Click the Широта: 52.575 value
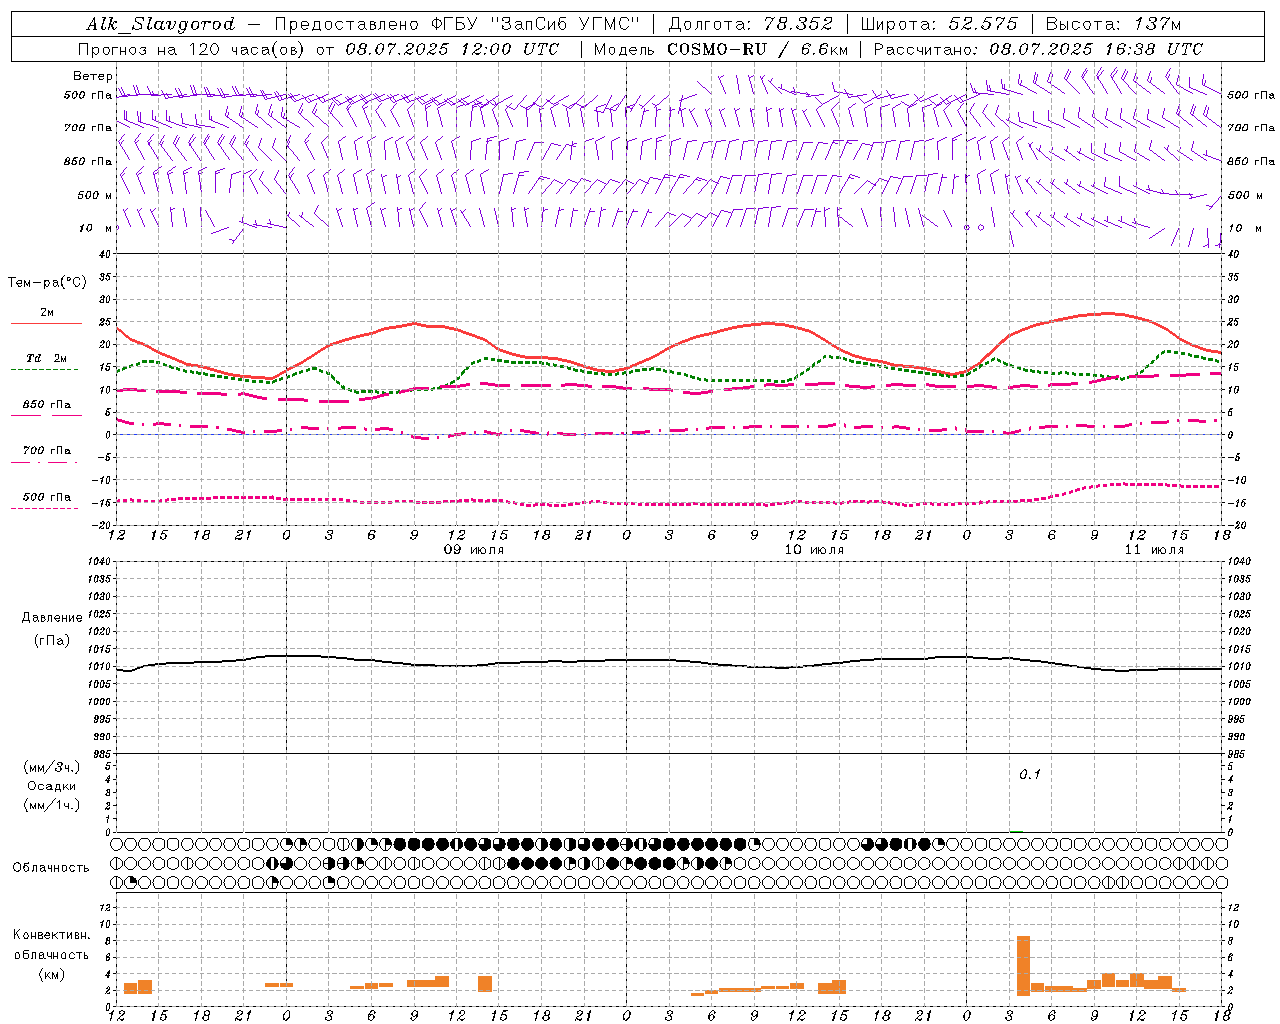 (939, 24)
